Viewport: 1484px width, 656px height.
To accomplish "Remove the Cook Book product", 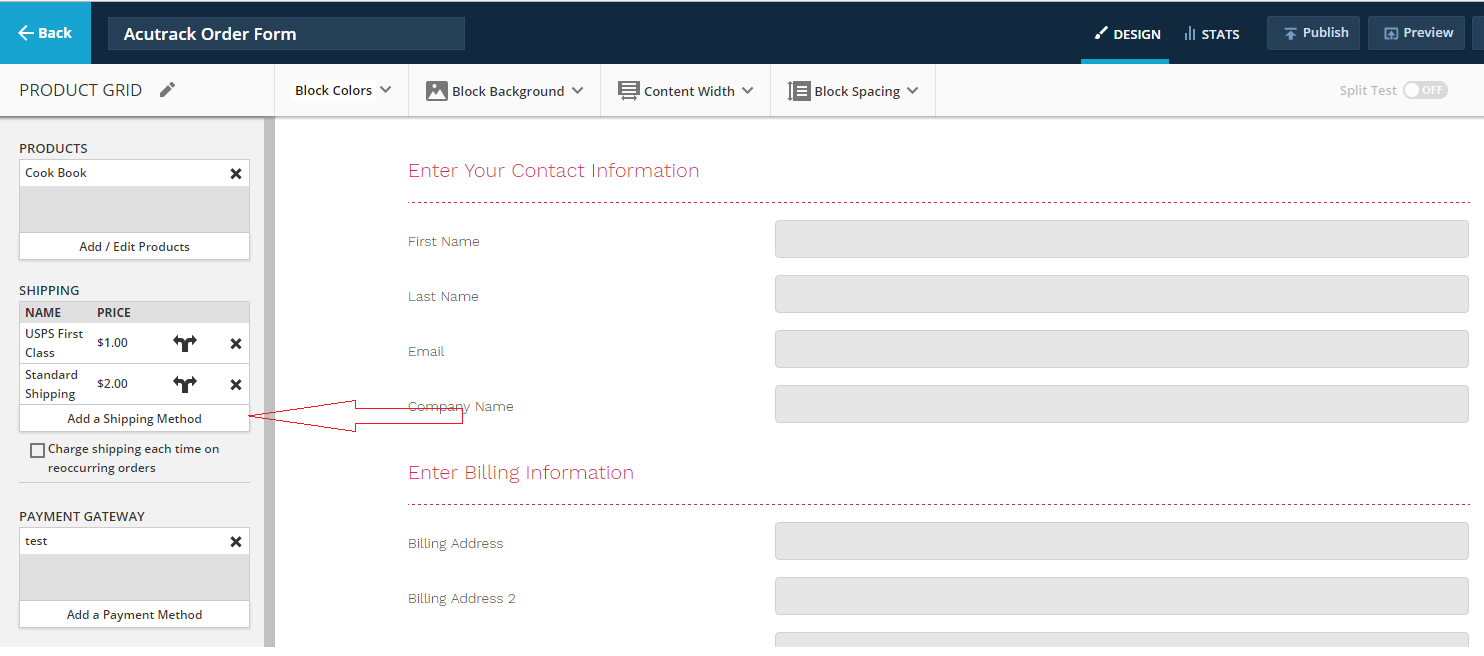I will pos(236,173).
